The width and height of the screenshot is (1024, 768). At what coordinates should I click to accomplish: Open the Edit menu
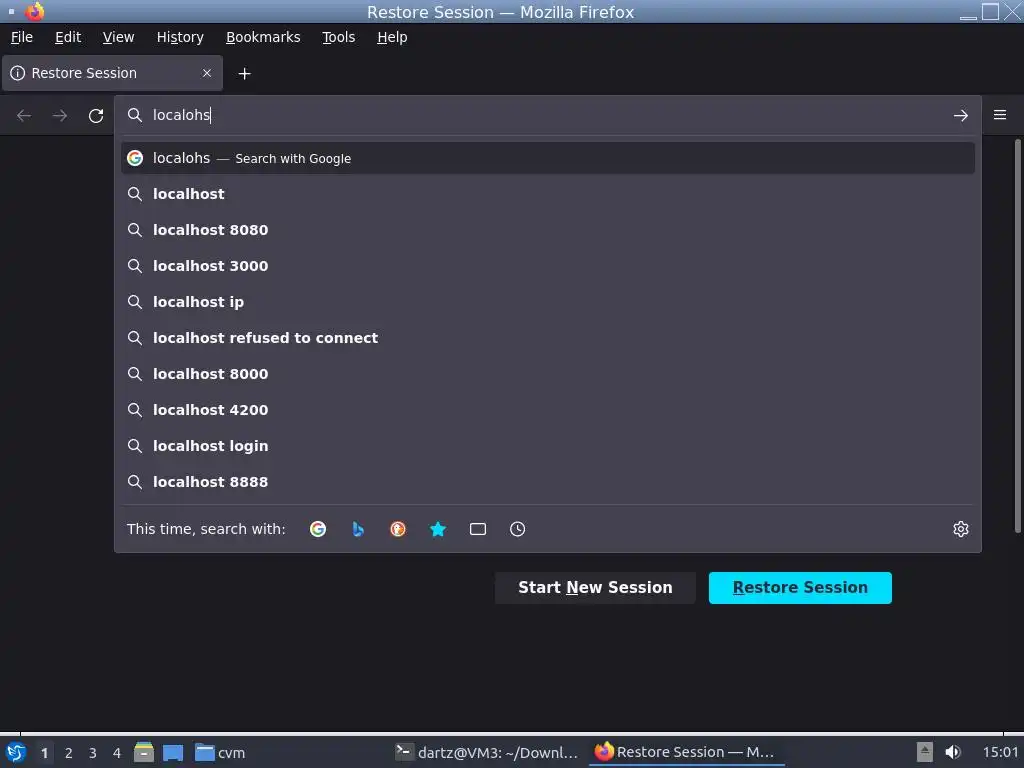click(68, 37)
